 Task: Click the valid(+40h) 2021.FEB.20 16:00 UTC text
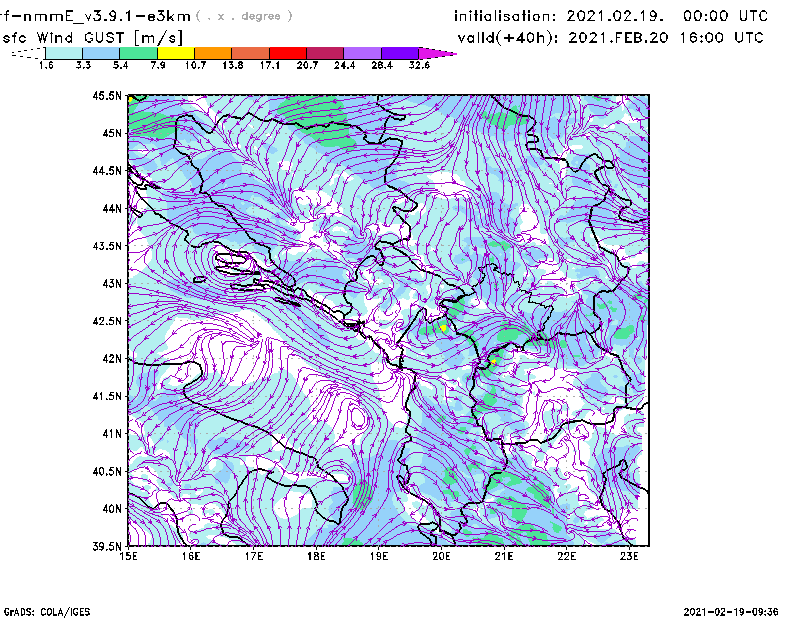[610, 38]
